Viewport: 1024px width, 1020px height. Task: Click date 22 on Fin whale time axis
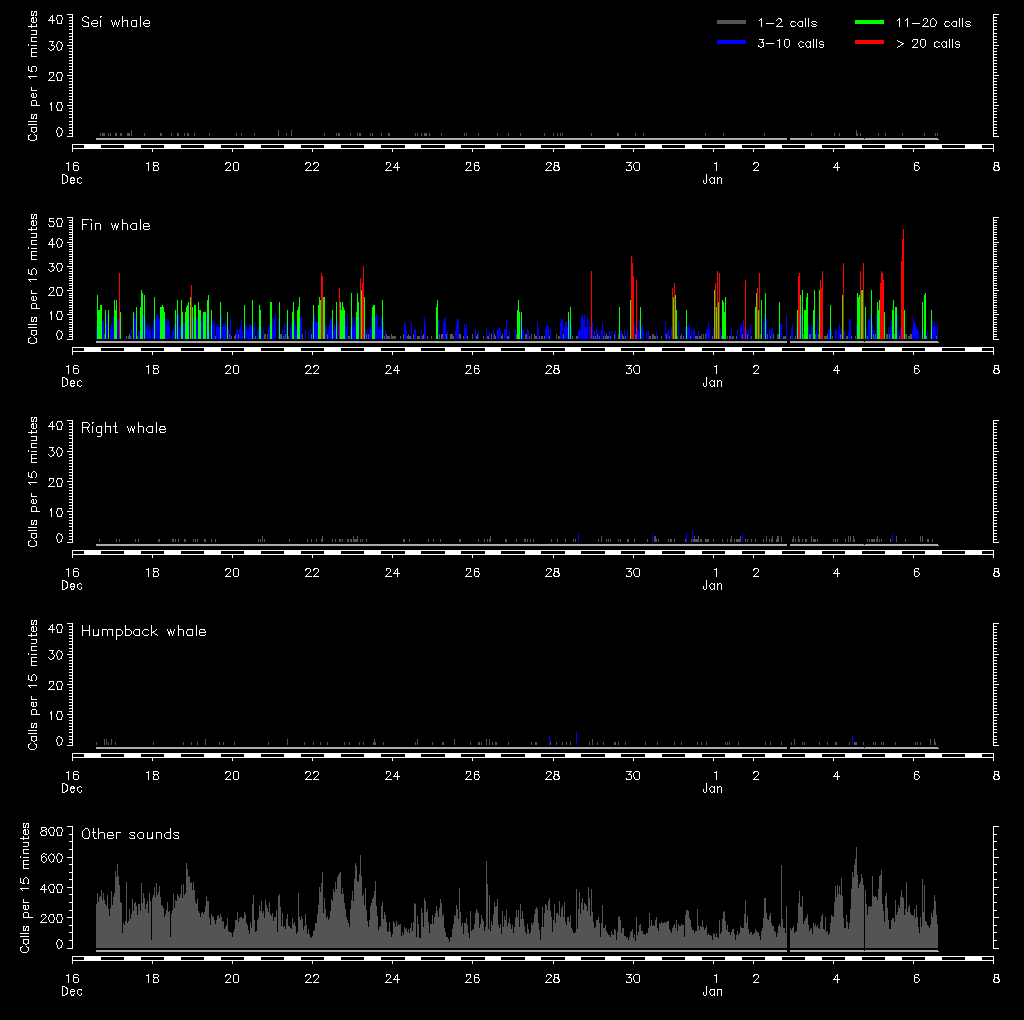[312, 369]
